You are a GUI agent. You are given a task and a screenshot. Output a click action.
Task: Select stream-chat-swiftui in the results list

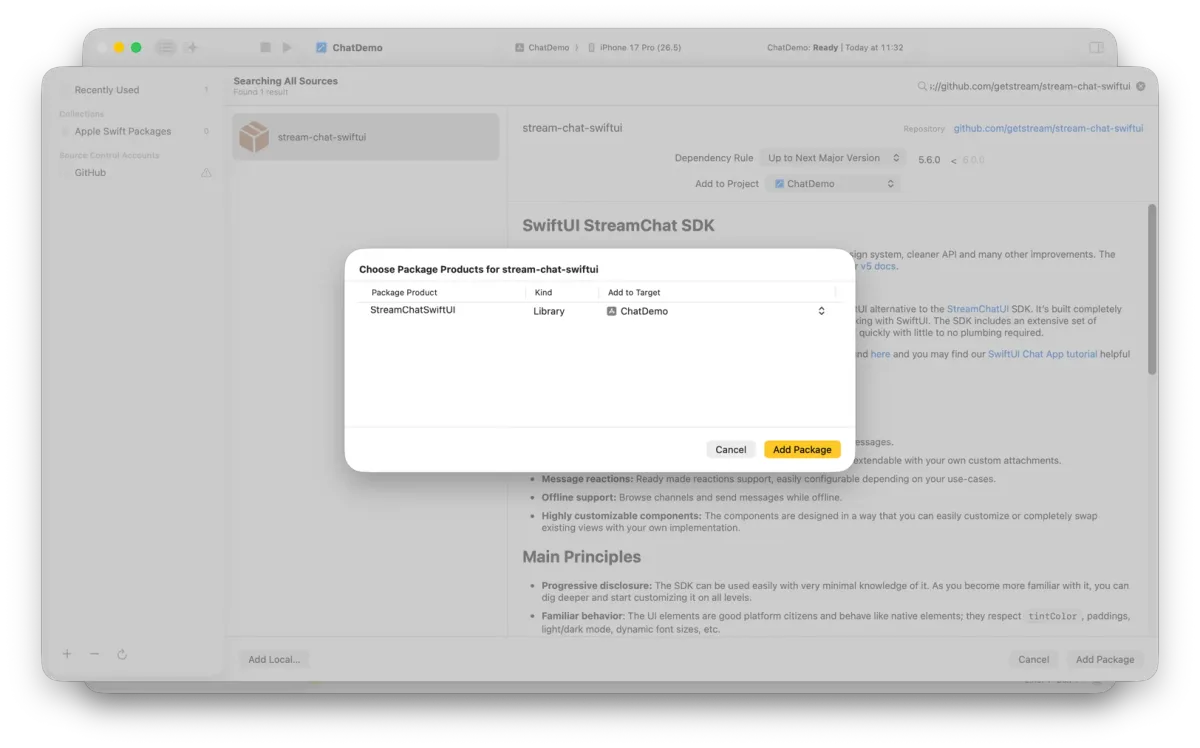(366, 137)
